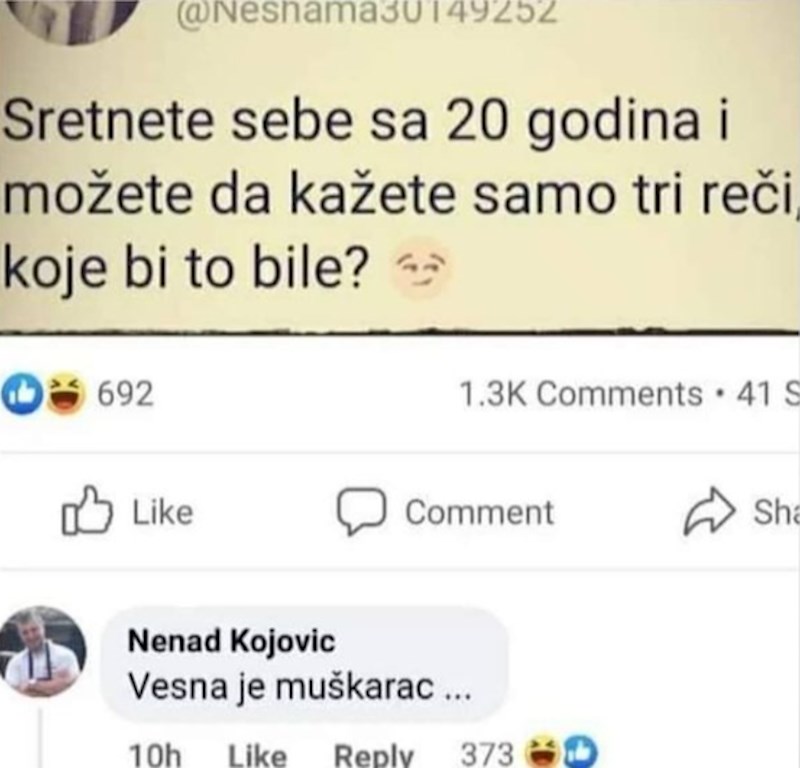Show the 373 reactions on the comment
The height and width of the screenshot is (768, 800).
tap(485, 753)
